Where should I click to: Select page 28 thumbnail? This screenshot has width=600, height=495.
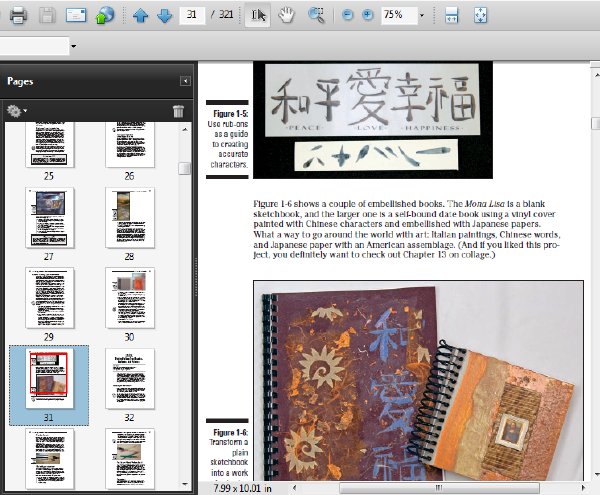[130, 218]
